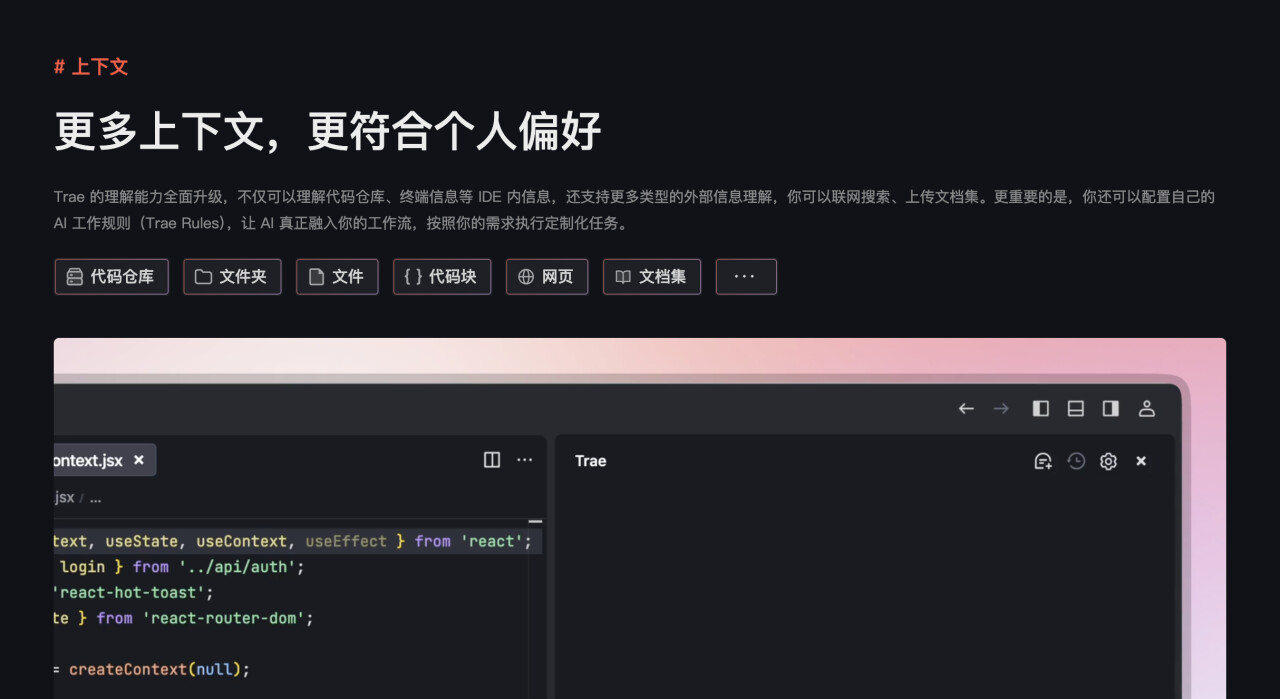Screen dimensions: 1280x699
Task: Open the editor tab overflow menu
Action: coord(525,459)
